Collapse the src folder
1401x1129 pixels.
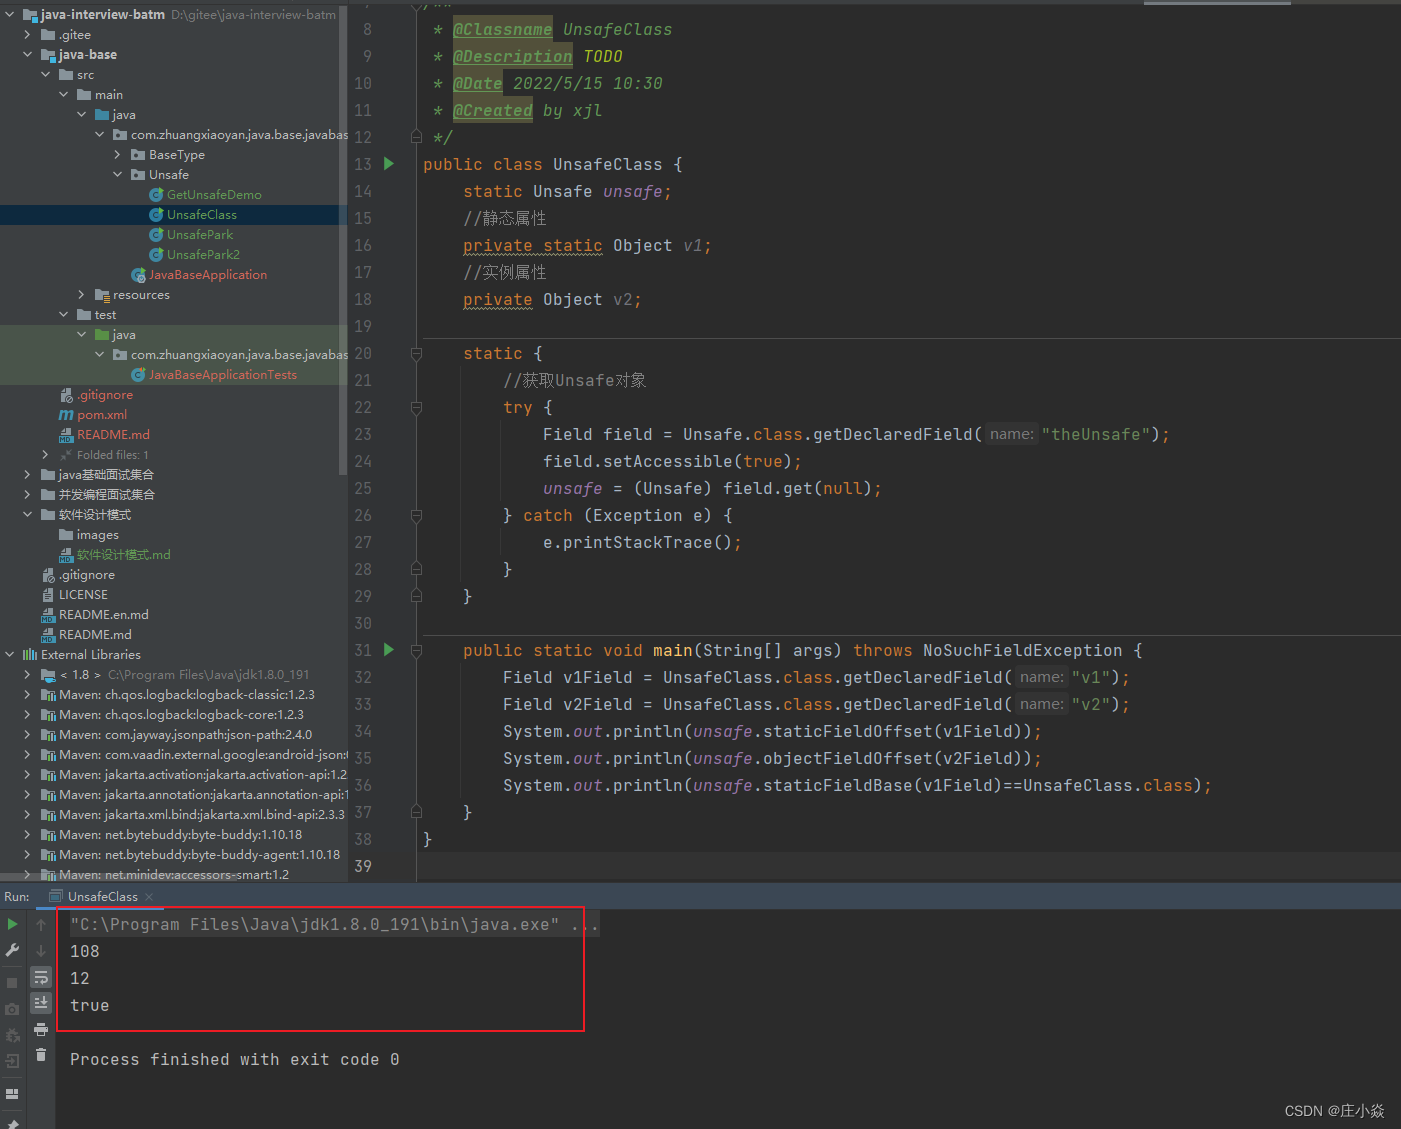click(46, 75)
